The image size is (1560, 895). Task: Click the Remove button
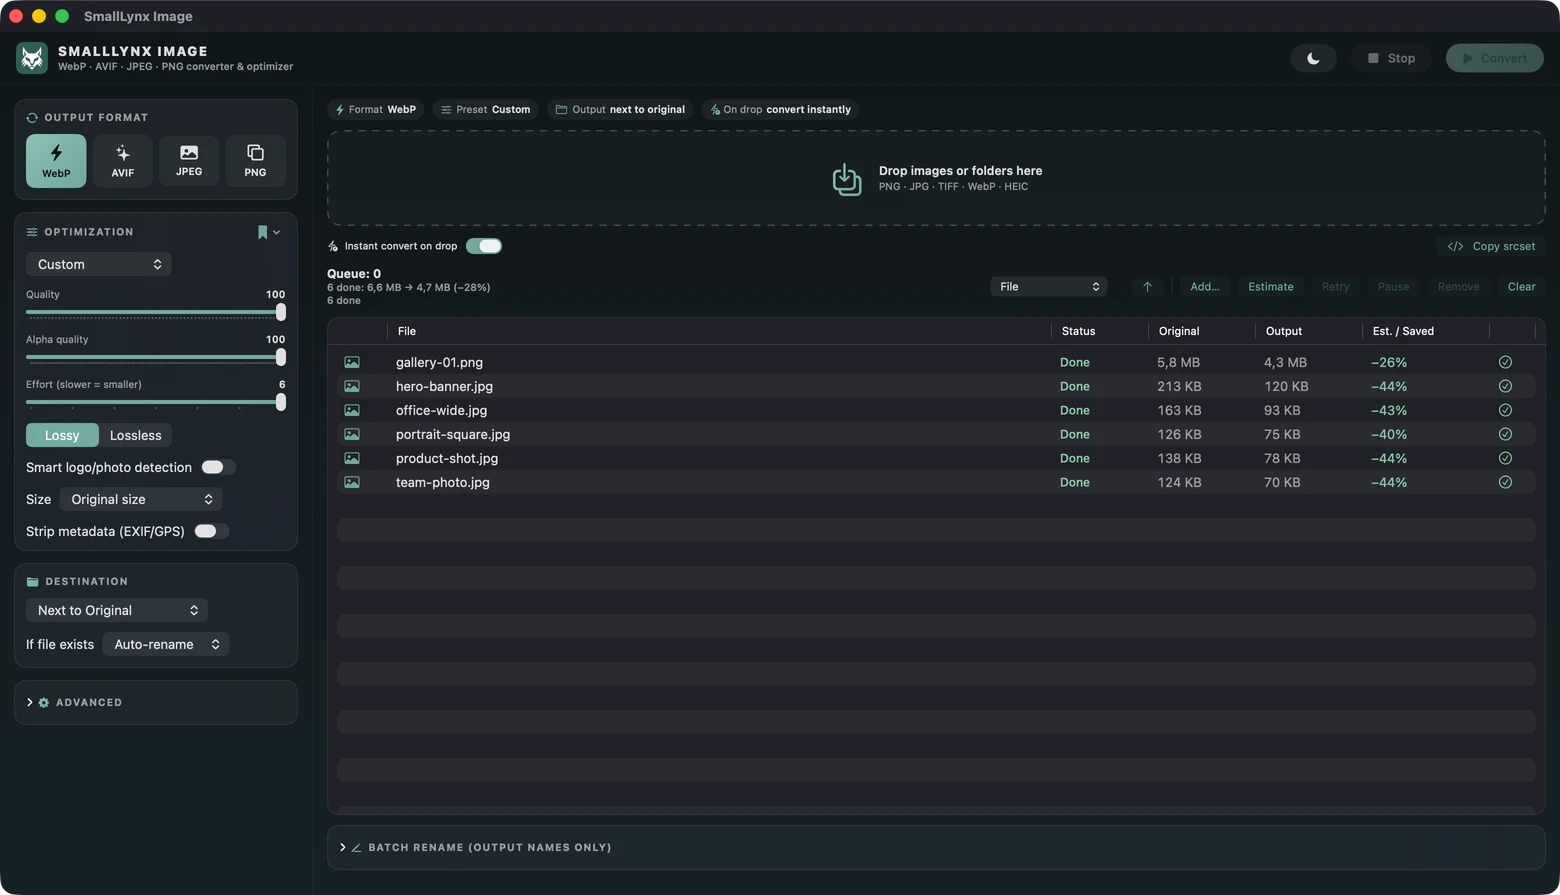point(1458,287)
